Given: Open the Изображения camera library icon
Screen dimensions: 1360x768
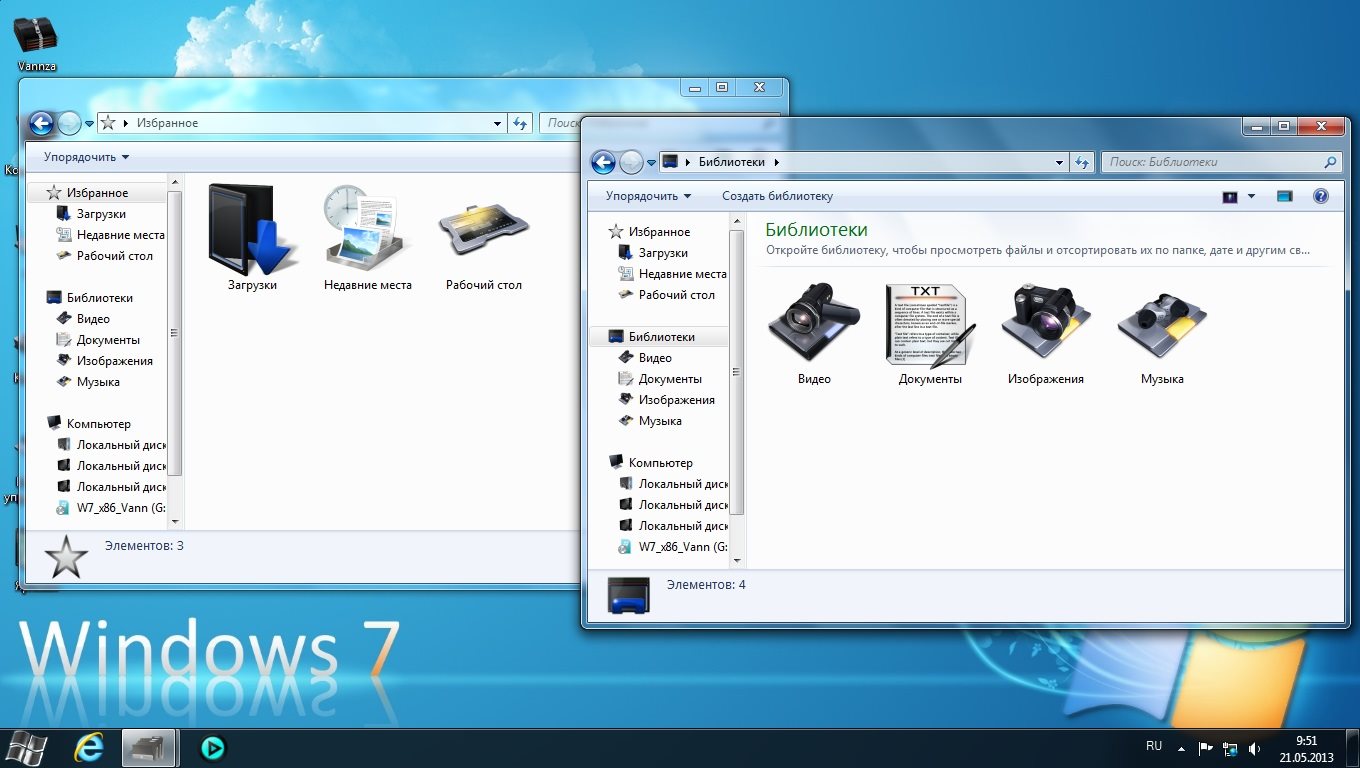Looking at the screenshot, I should pyautogui.click(x=1046, y=322).
